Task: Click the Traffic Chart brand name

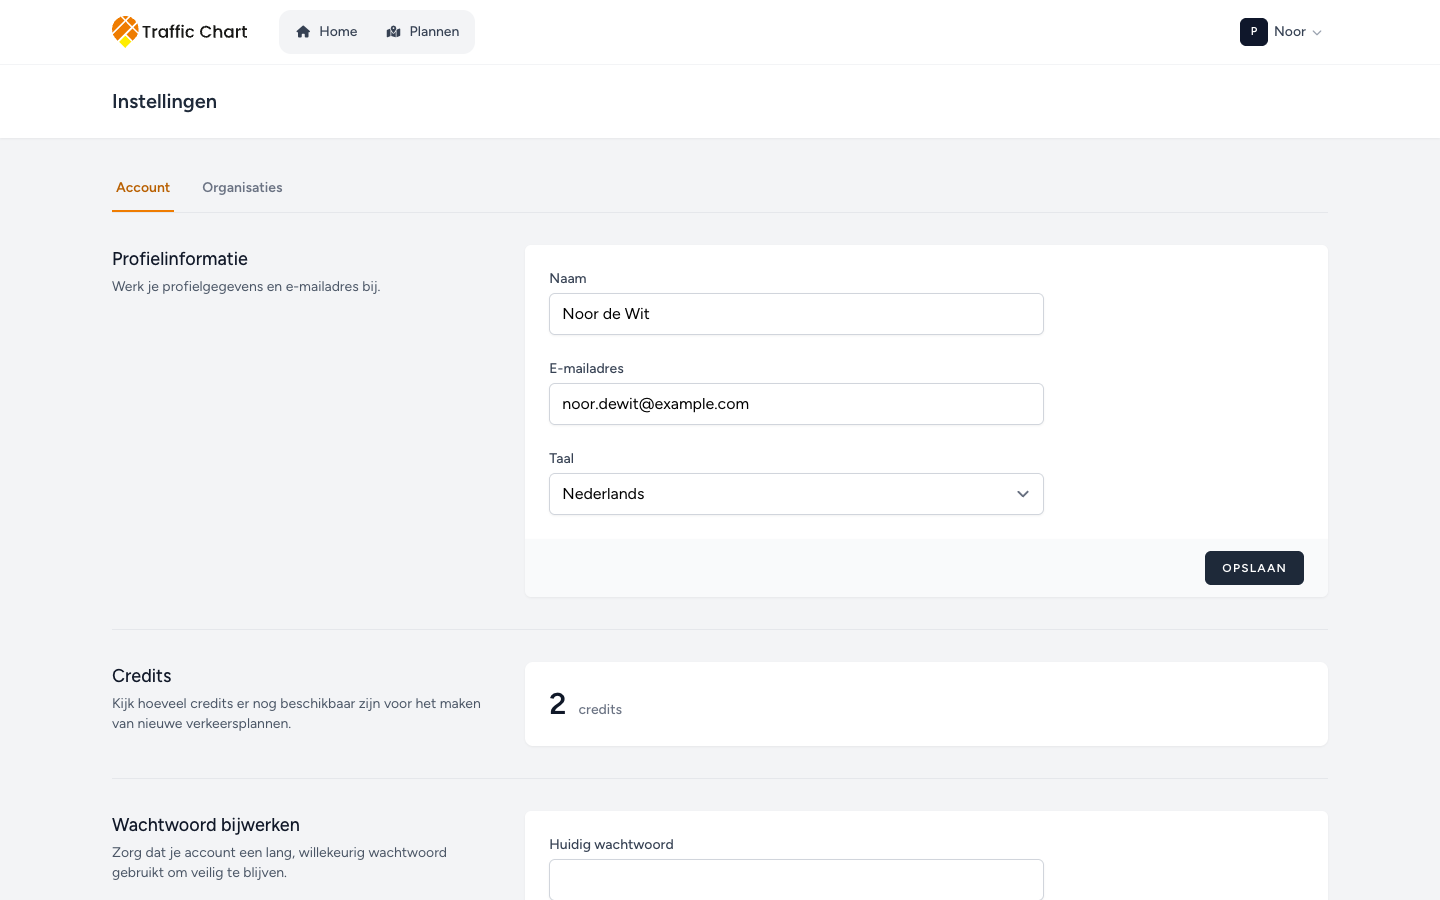Action: click(194, 32)
